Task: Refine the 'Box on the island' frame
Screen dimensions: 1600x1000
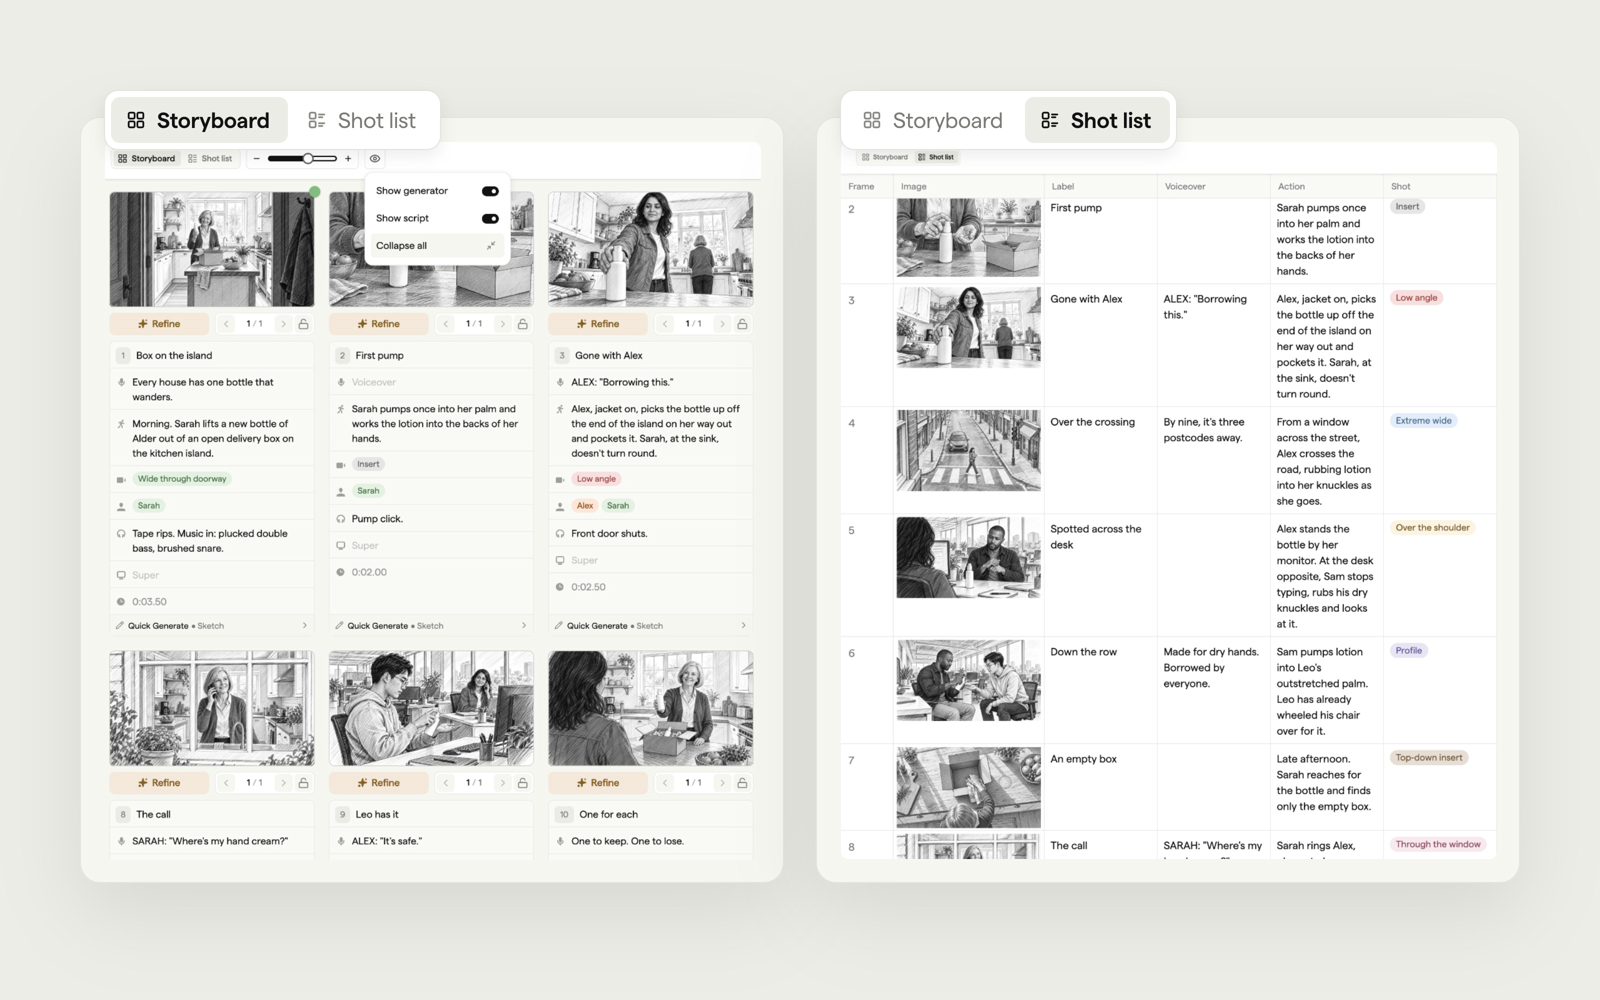Action: 159,324
